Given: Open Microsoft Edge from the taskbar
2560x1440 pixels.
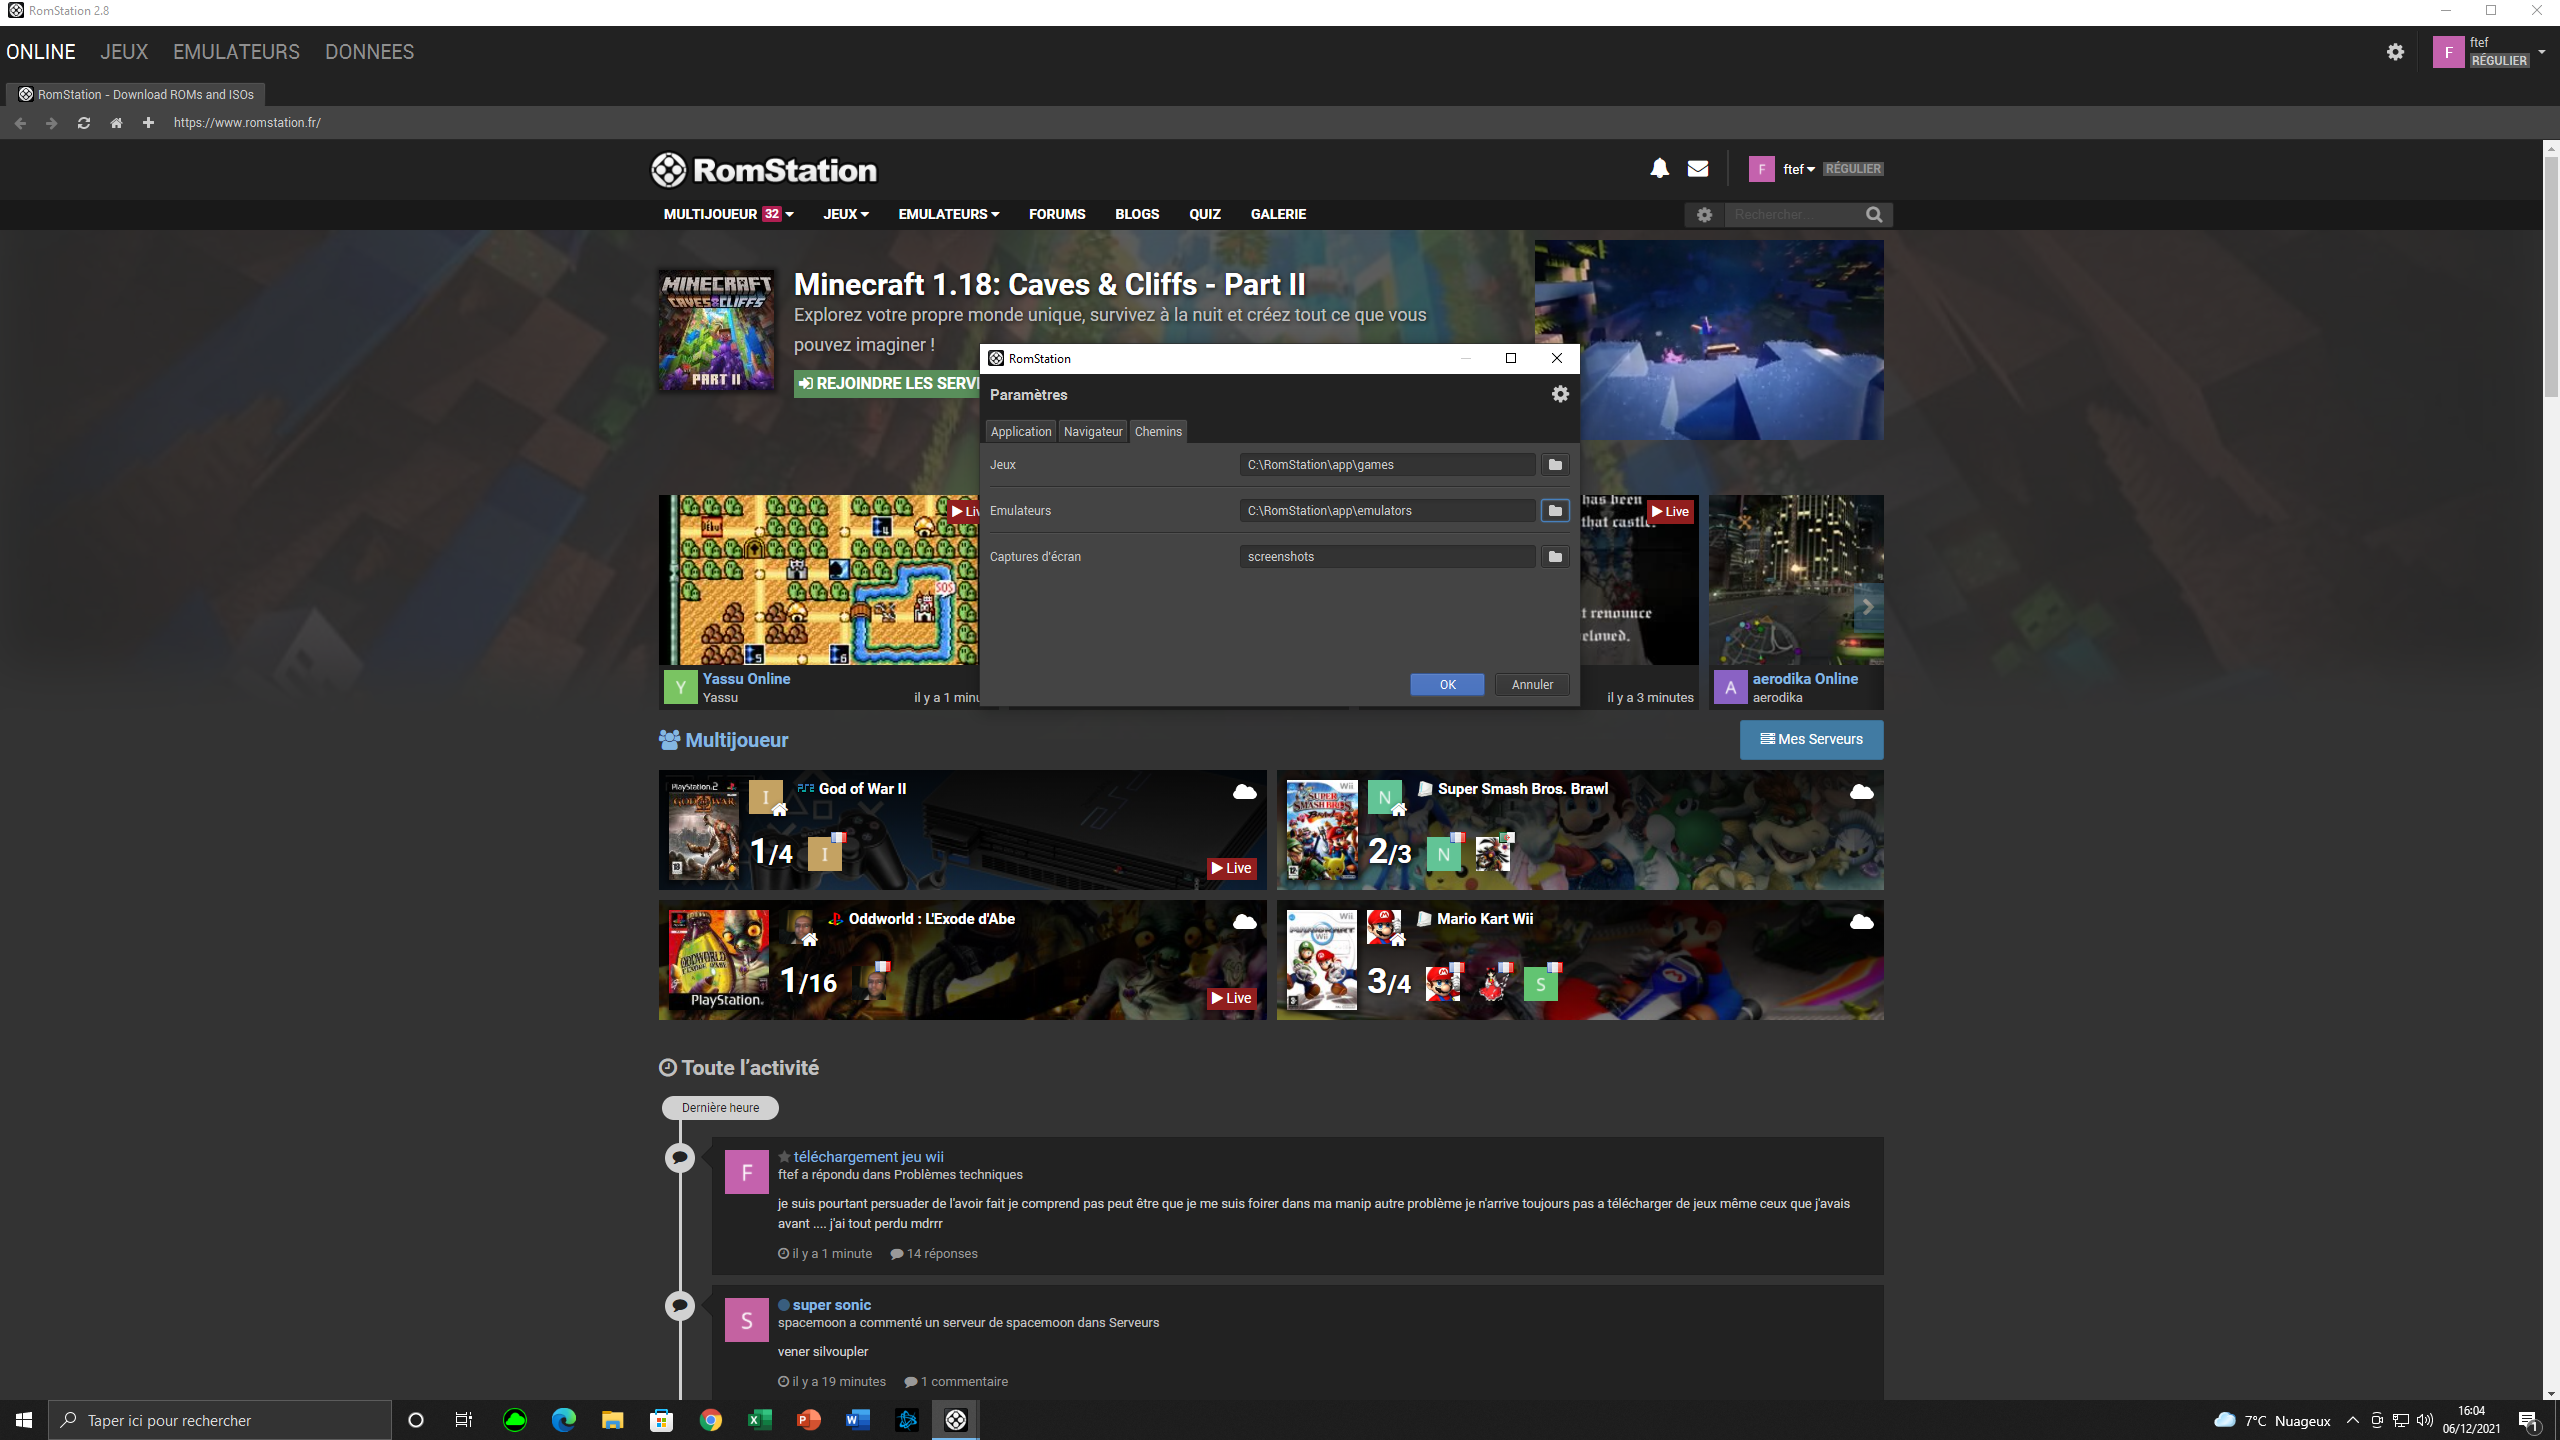Looking at the screenshot, I should [x=564, y=1420].
